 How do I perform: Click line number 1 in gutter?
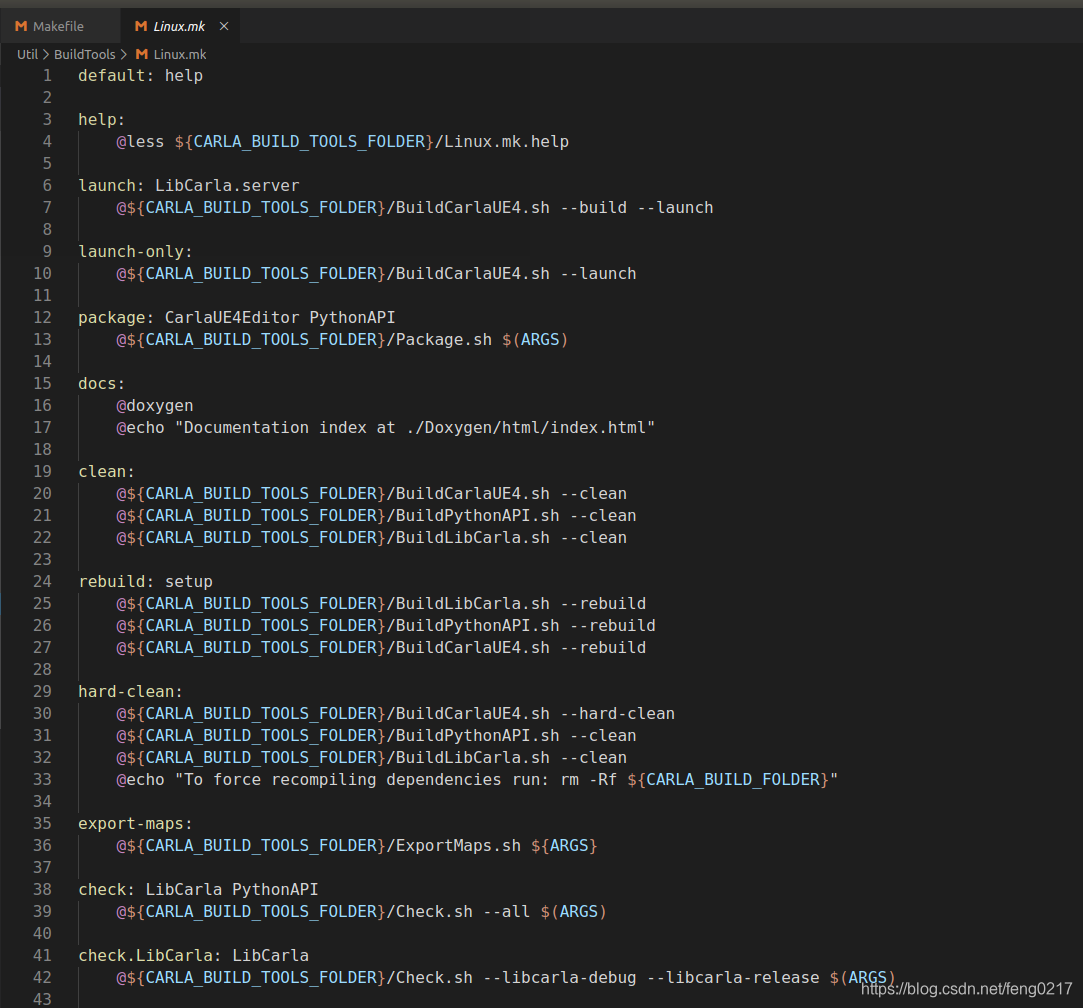[x=47, y=75]
